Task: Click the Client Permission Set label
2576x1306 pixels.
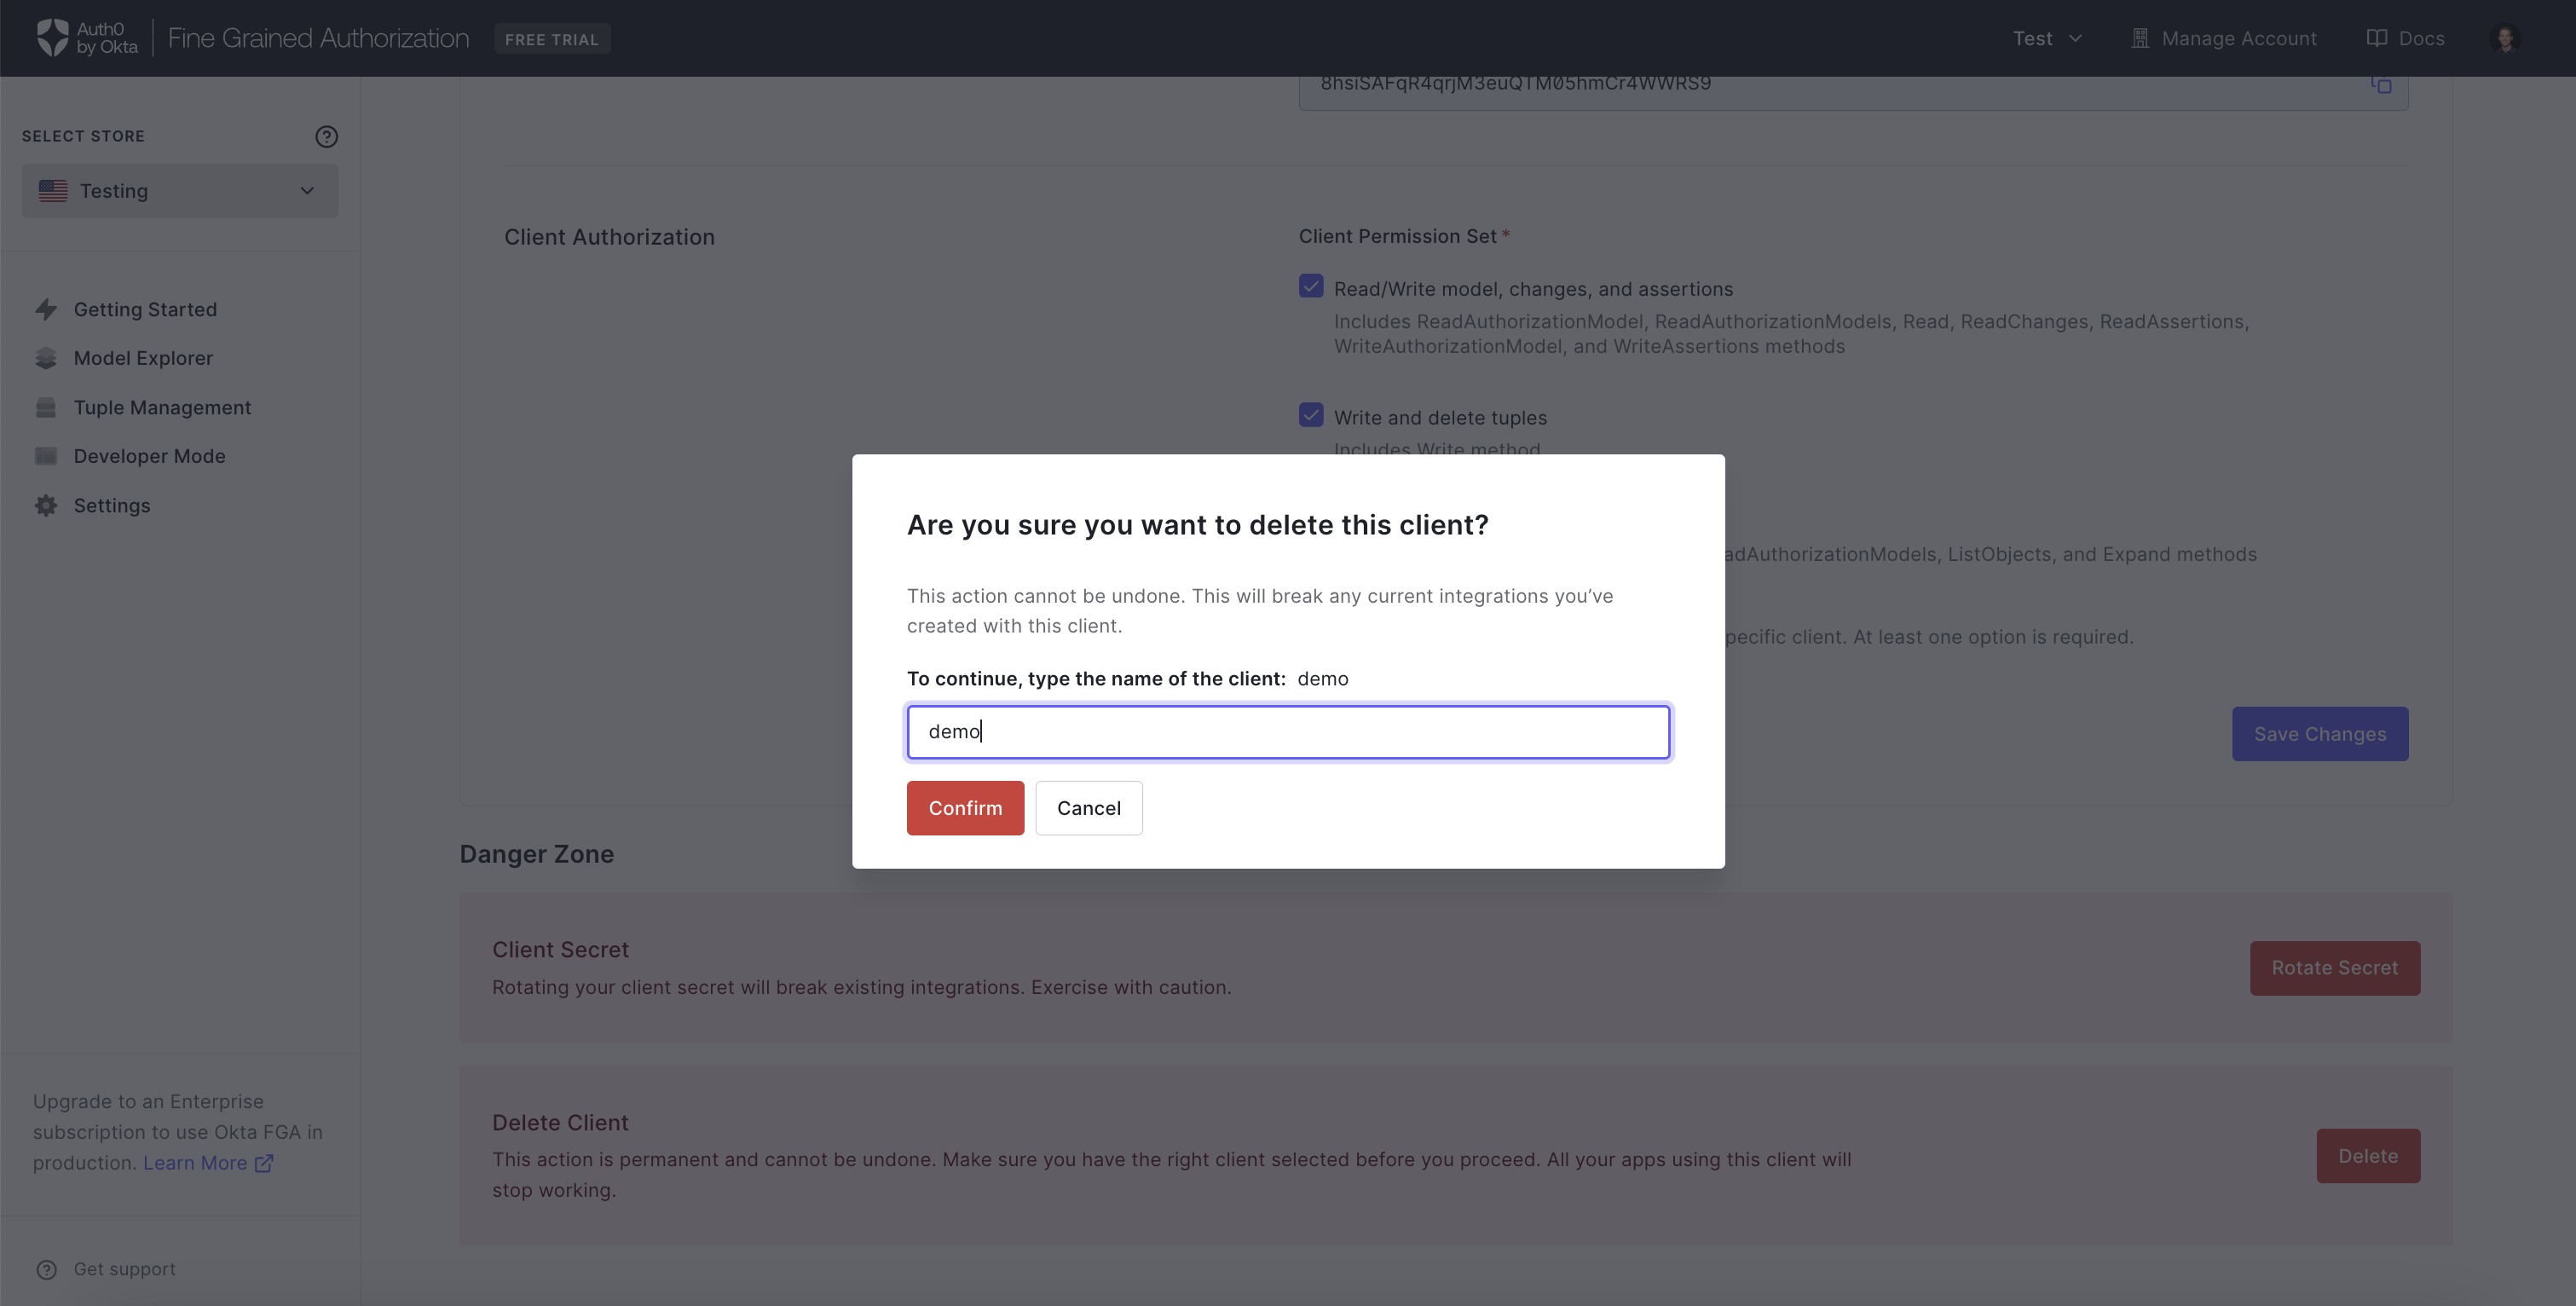Action: click(1398, 236)
